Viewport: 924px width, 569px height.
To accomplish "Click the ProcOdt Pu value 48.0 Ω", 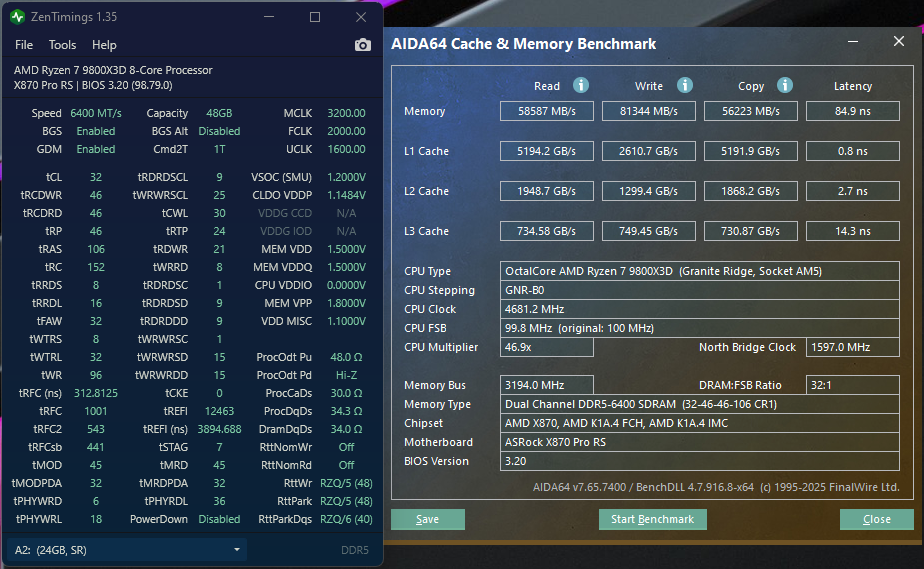I will (x=346, y=357).
